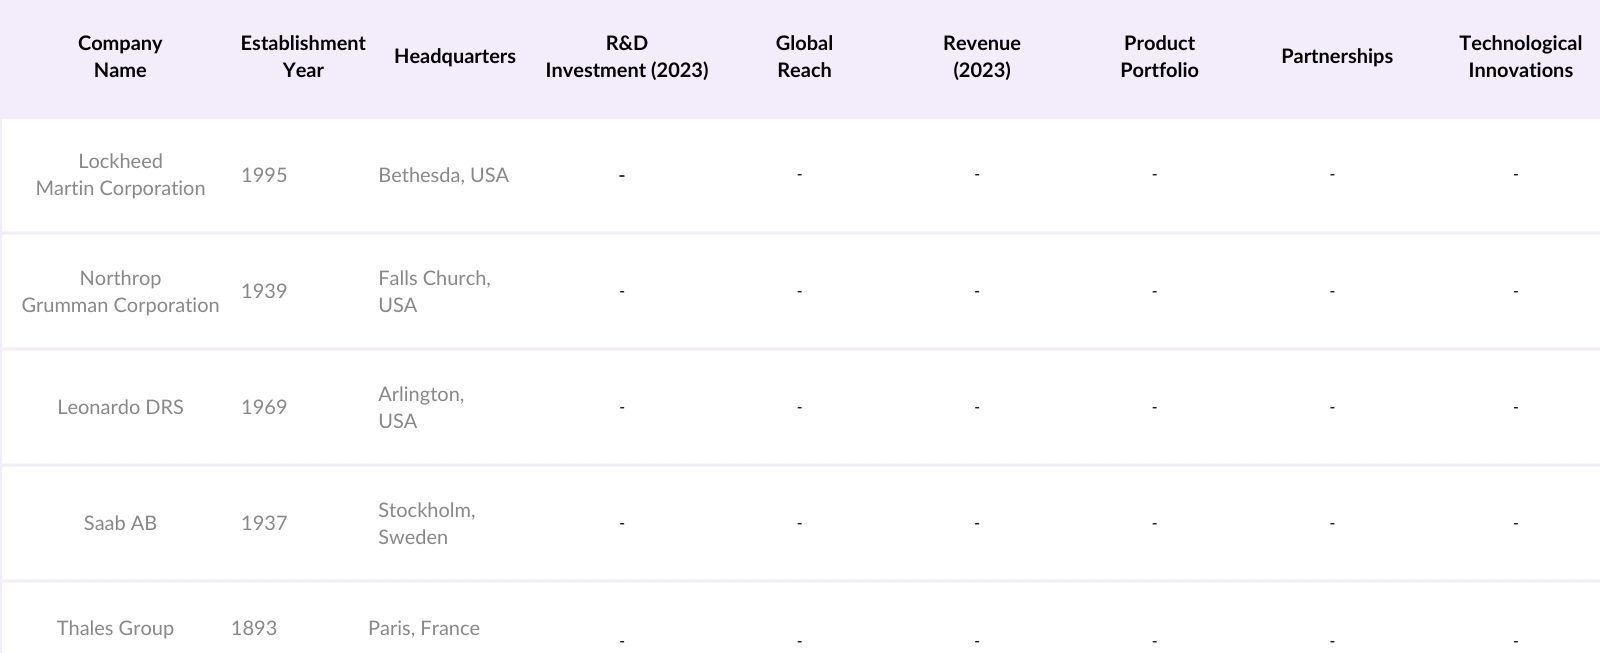Select the Leonardo DRS company cell
Image resolution: width=1600 pixels, height=653 pixels.
[x=120, y=407]
